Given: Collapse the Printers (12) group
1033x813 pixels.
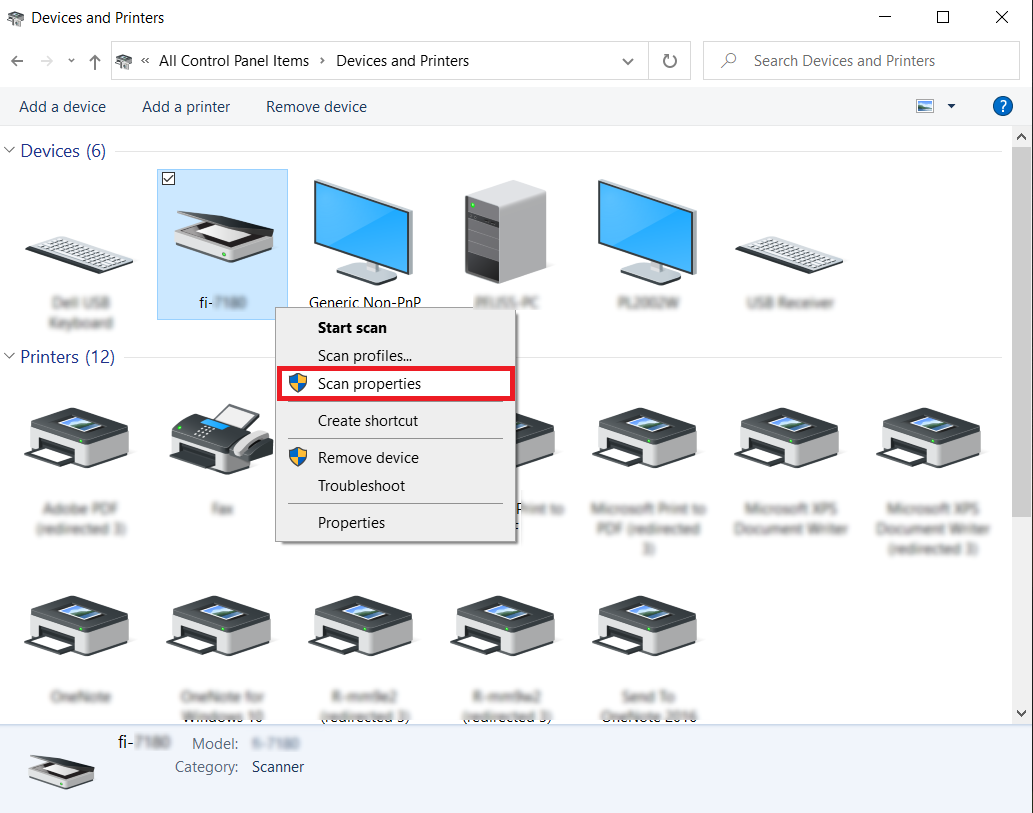Looking at the screenshot, I should (x=10, y=357).
